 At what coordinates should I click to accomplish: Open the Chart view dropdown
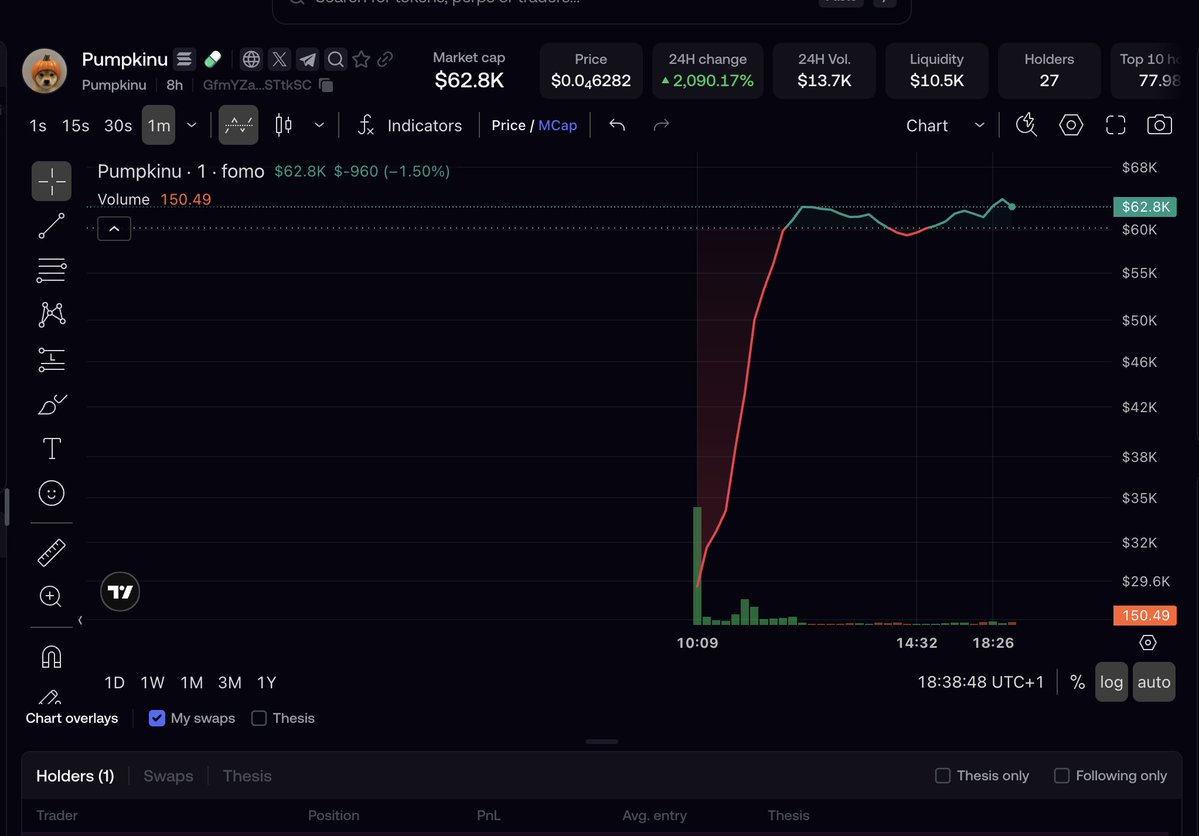[945, 125]
